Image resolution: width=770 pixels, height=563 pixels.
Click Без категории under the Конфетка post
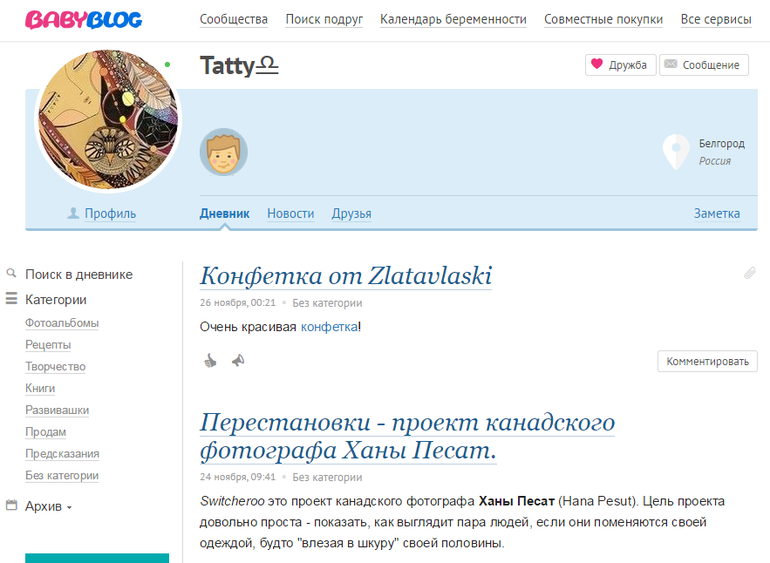(x=328, y=303)
